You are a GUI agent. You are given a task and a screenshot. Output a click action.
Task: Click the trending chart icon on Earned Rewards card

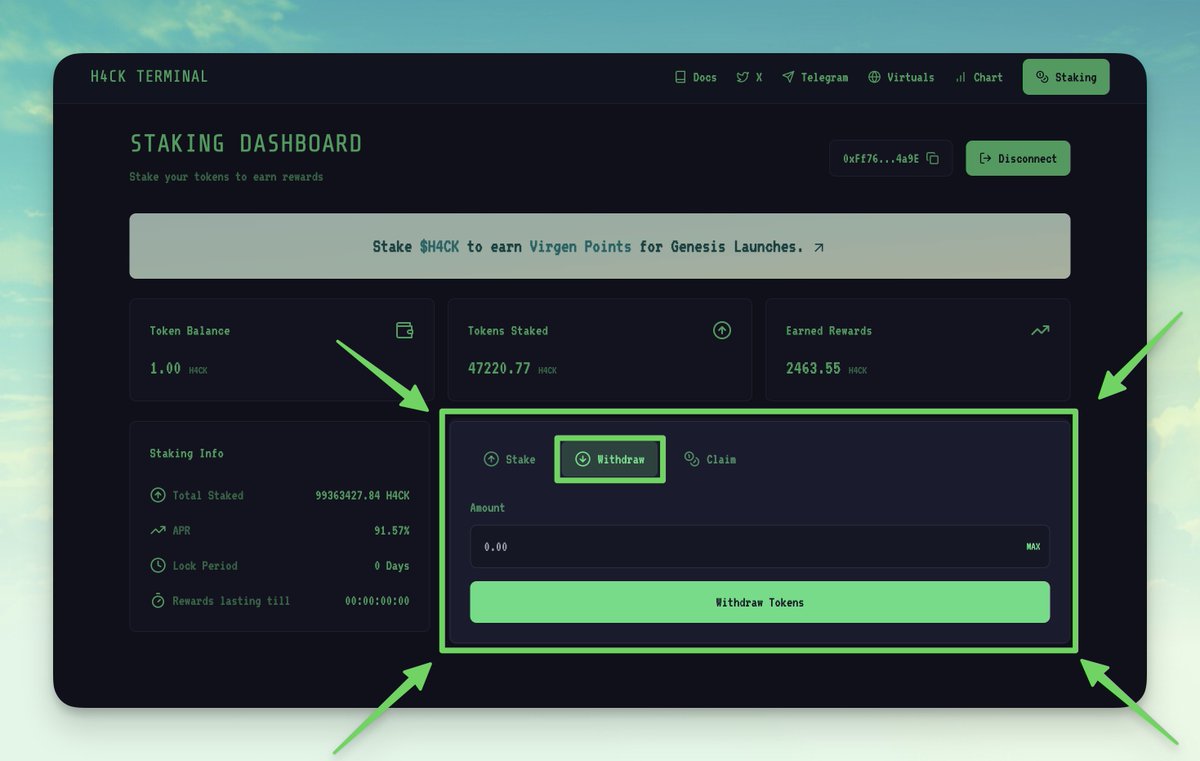coord(1040,330)
